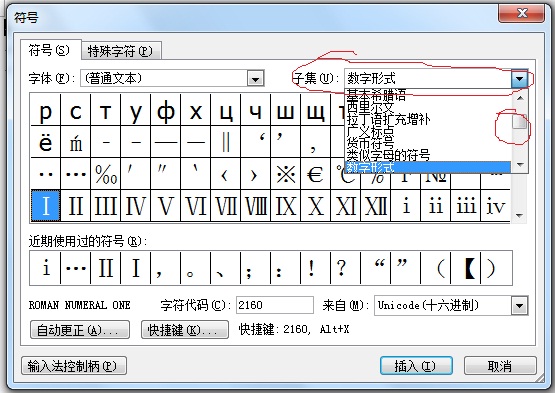This screenshot has height=393, width=555.
Task: Pick Roman numeral Ⅸ in the grid
Action: point(286,206)
